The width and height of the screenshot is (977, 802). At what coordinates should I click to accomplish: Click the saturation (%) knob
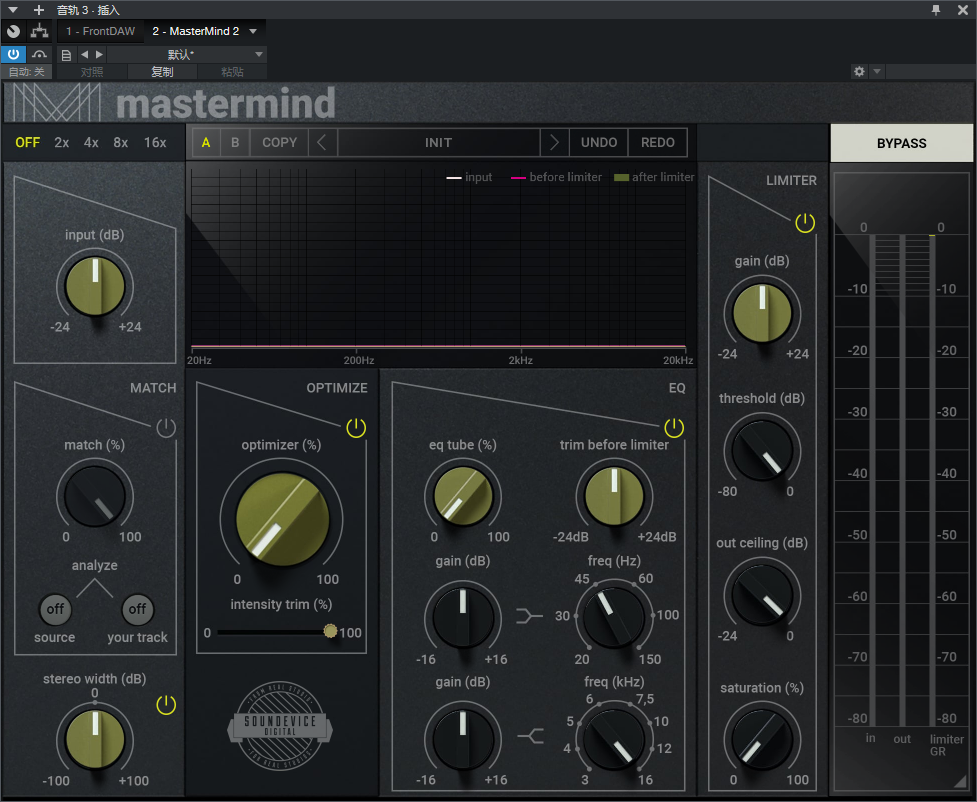click(x=762, y=740)
